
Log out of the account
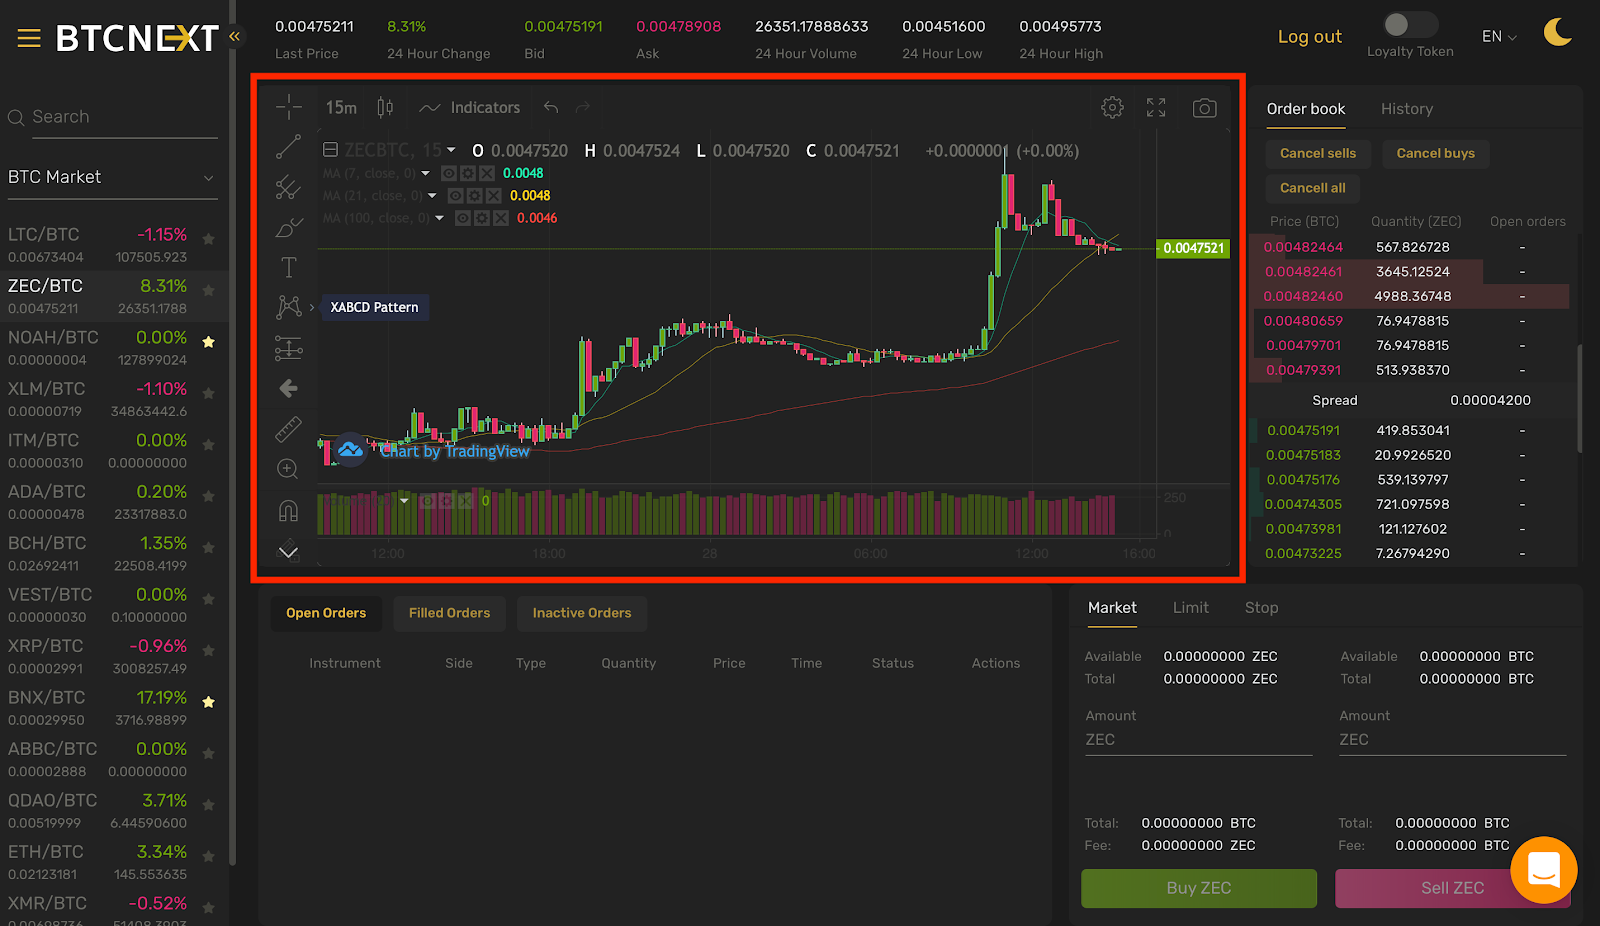pyautogui.click(x=1310, y=37)
